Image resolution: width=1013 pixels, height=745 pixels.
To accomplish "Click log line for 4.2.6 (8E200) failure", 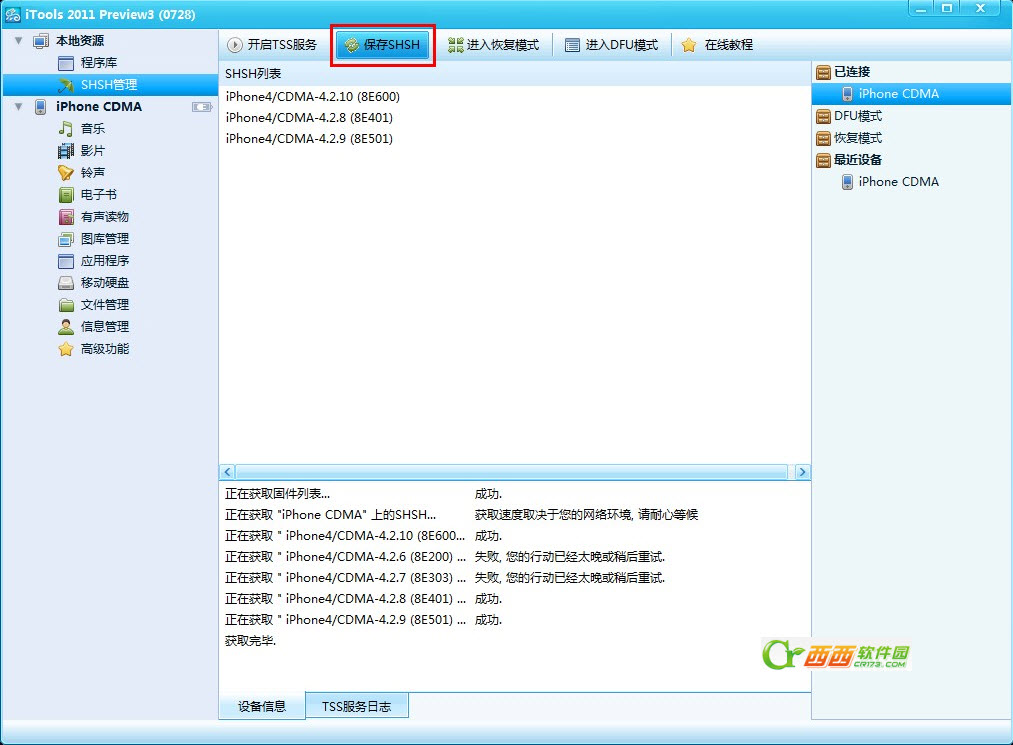I will pos(445,557).
